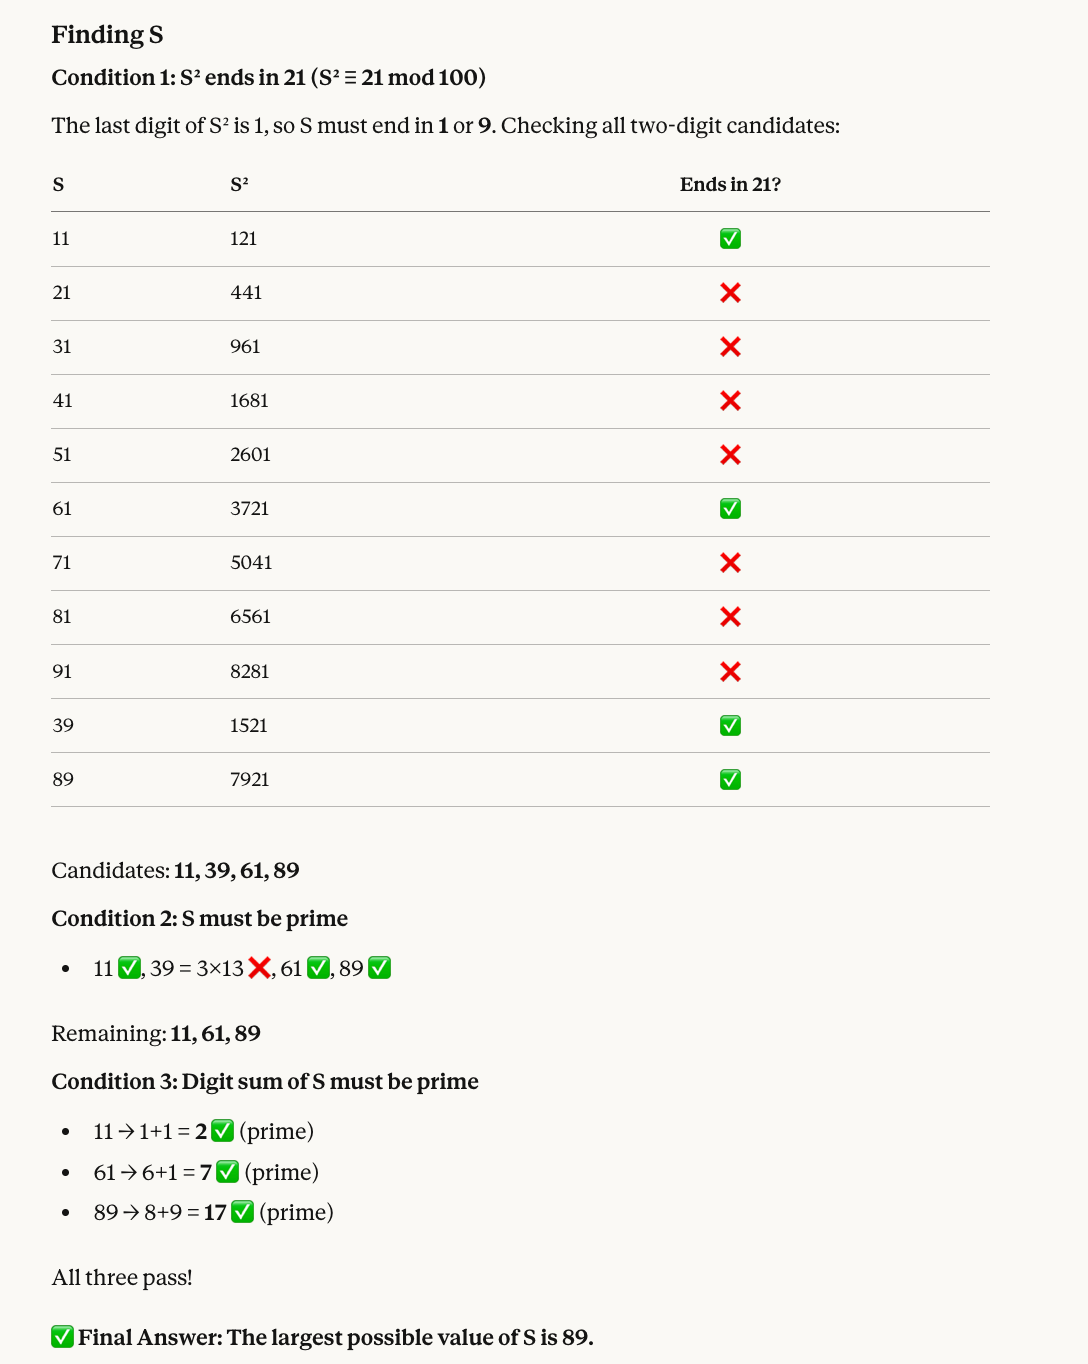Click the green checkmark in the 1521 row
1088x1364 pixels.
coord(730,725)
